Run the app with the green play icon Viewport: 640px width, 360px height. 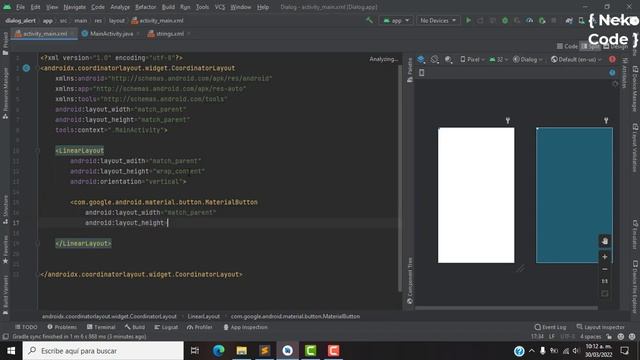point(469,20)
